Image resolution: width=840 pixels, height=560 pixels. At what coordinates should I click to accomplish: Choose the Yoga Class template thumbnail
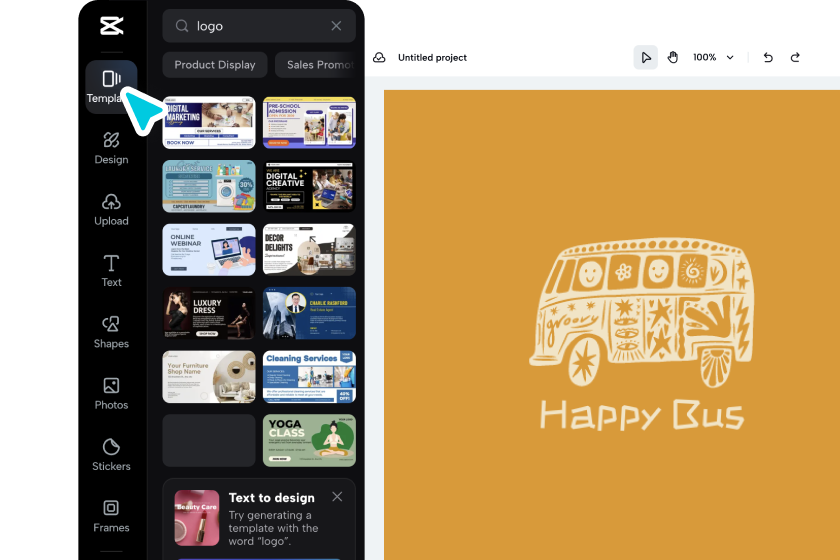tap(309, 441)
